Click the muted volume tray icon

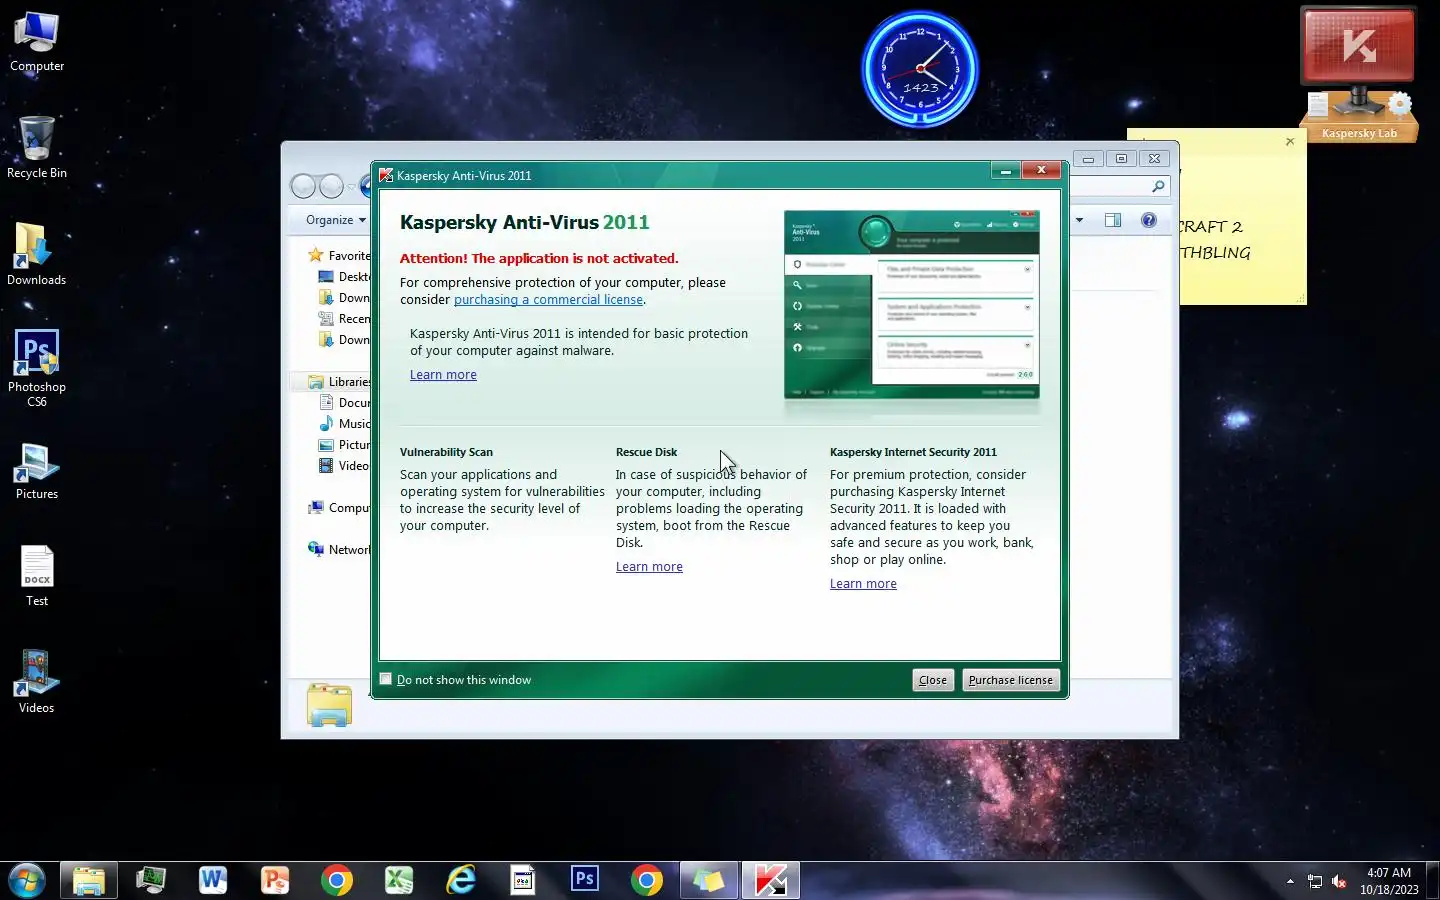click(1340, 882)
